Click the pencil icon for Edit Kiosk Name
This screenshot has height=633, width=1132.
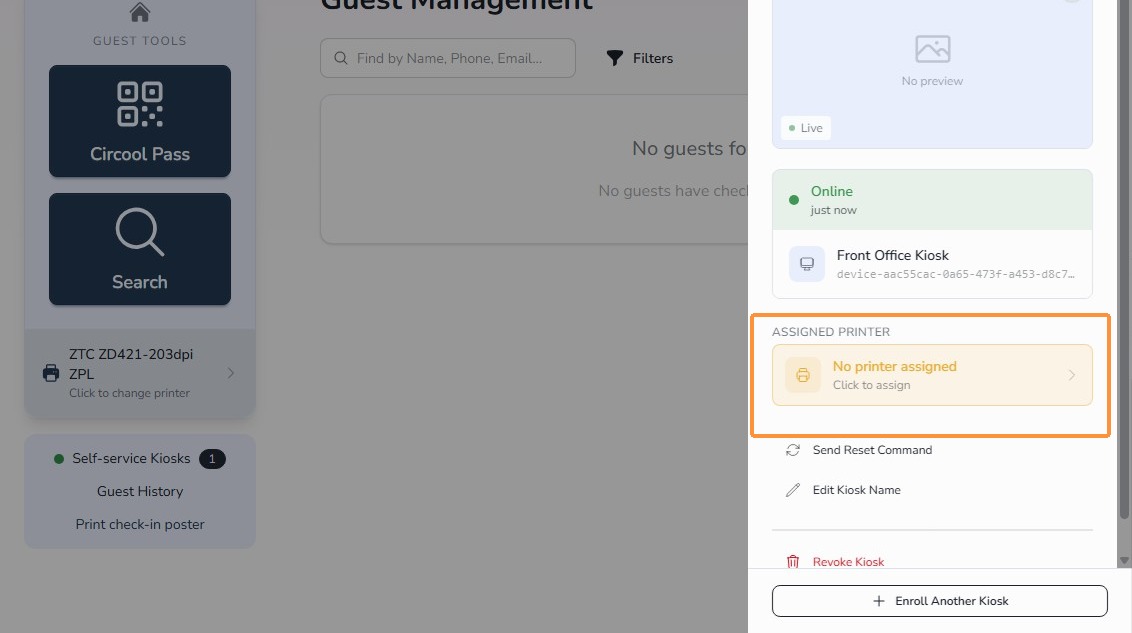coord(793,490)
